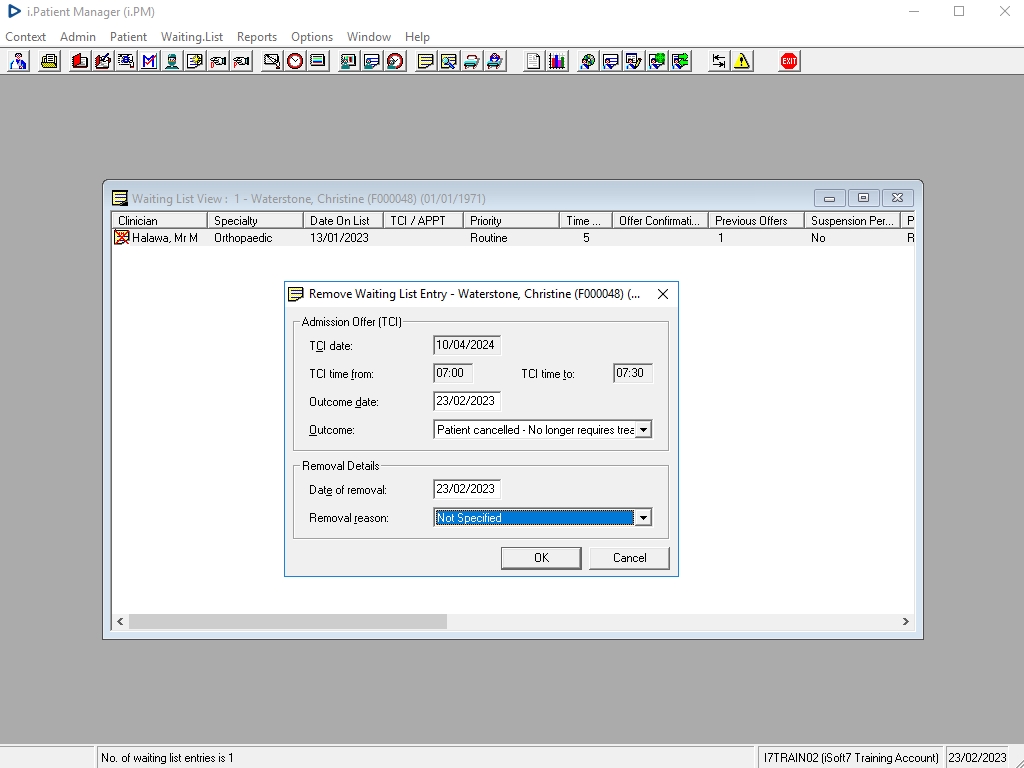
Task: Click the Remove Waiting List Entry dialog icon
Action: (x=296, y=294)
